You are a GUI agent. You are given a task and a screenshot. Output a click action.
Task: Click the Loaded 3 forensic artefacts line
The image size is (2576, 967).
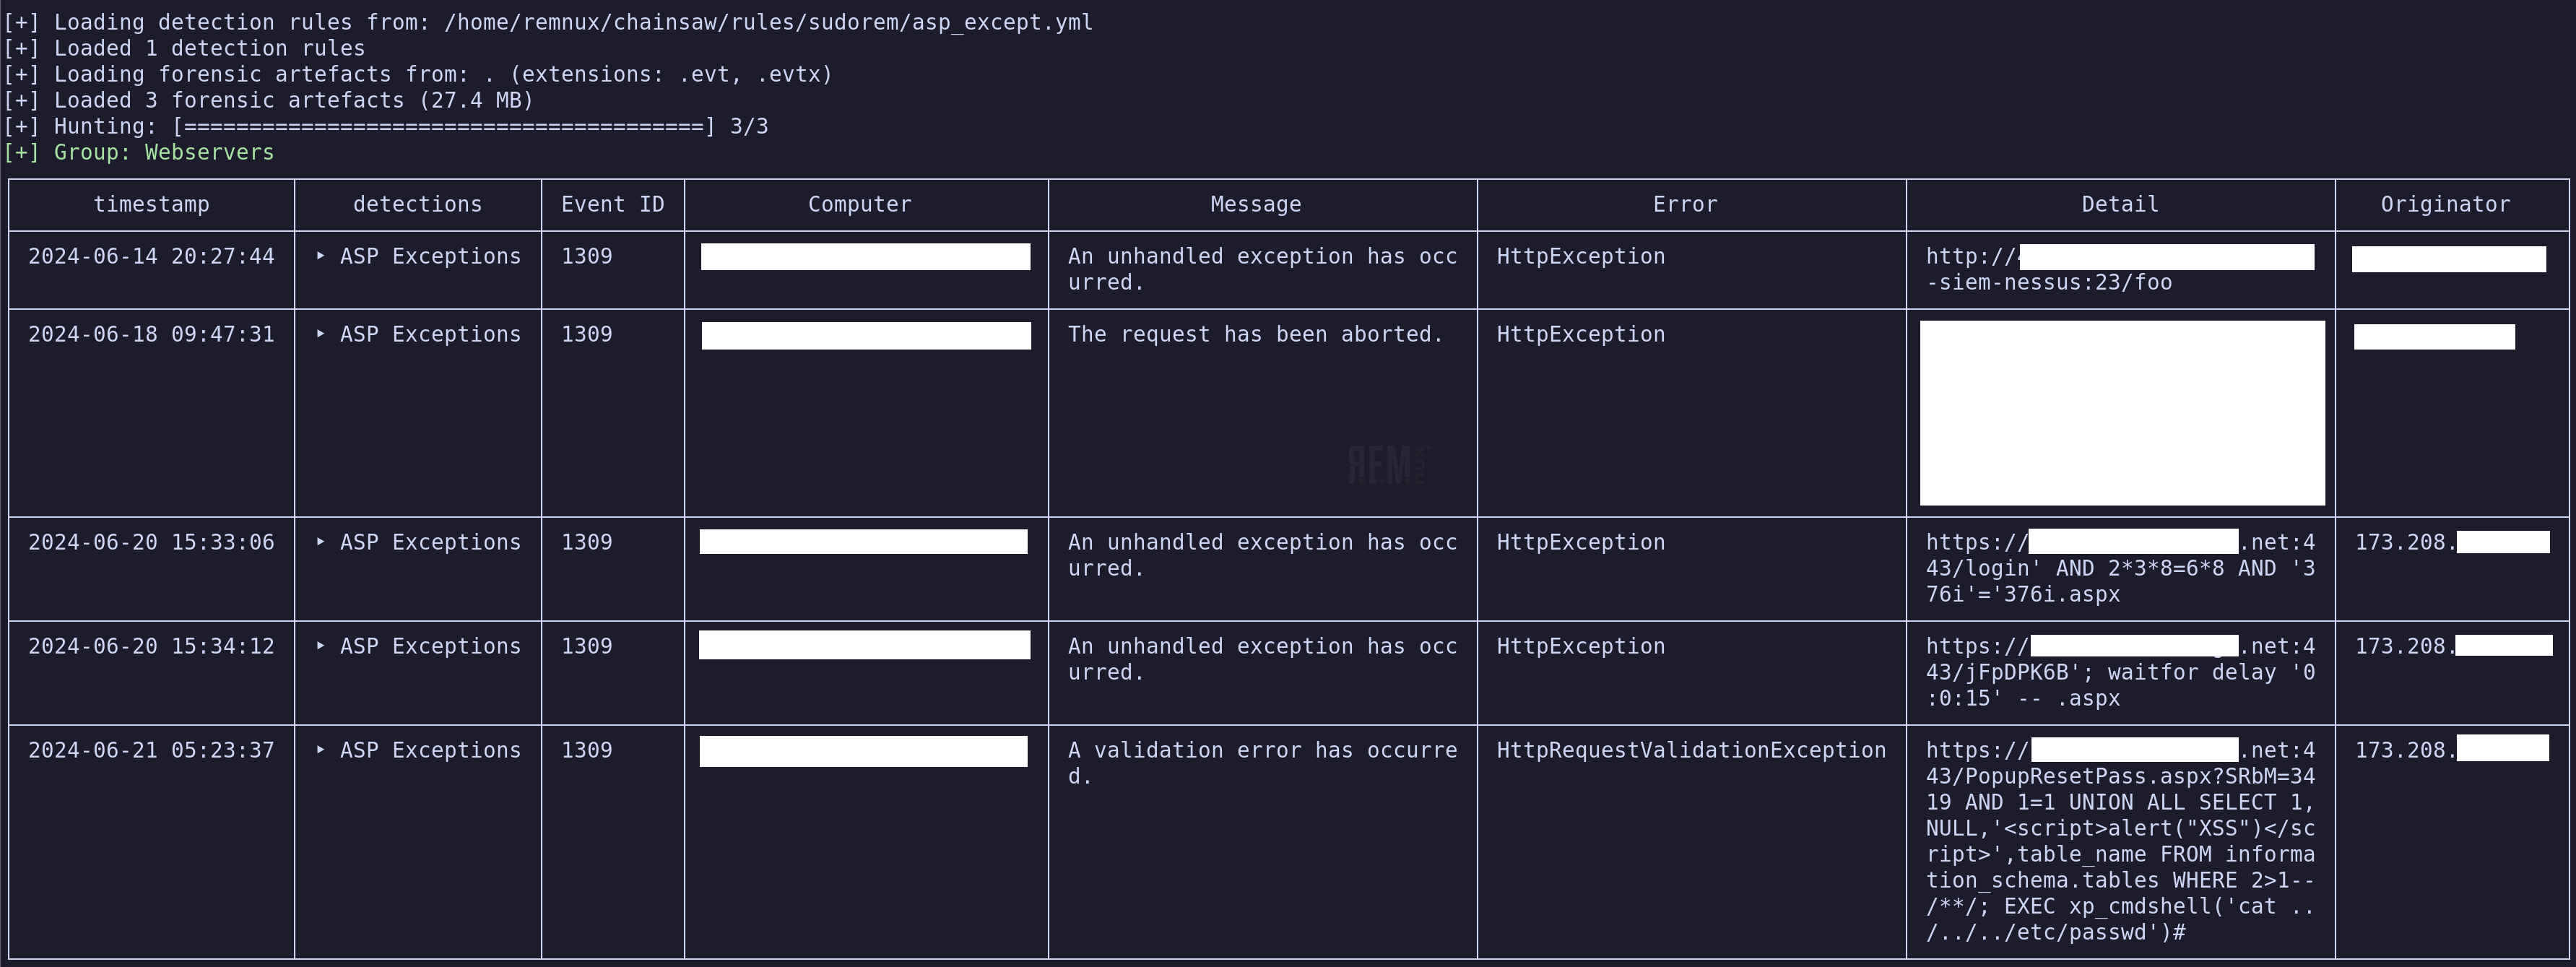coord(270,99)
